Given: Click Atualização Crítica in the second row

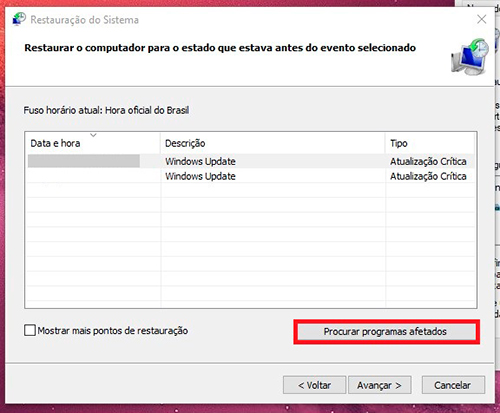Looking at the screenshot, I should click(x=428, y=176).
